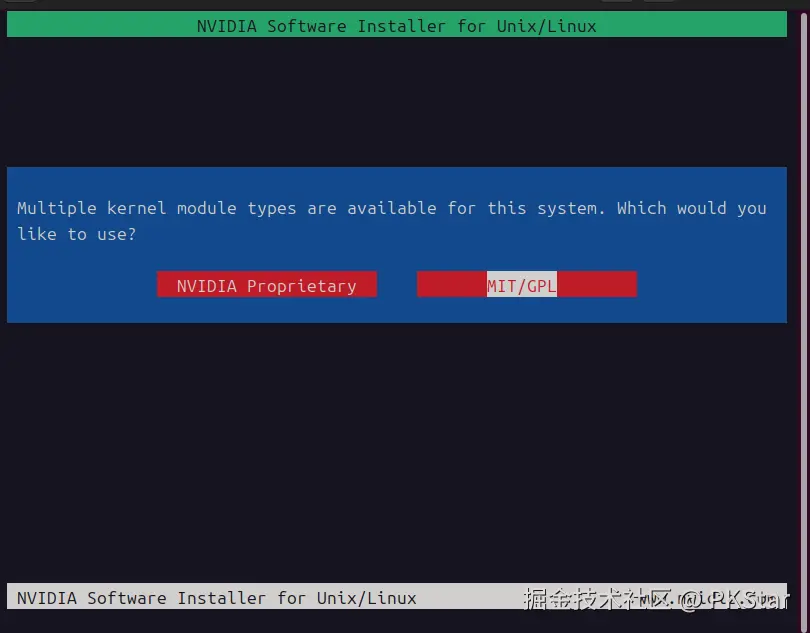This screenshot has width=810, height=633.
Task: Select the MIT/GPL kernel module option
Action: click(527, 285)
